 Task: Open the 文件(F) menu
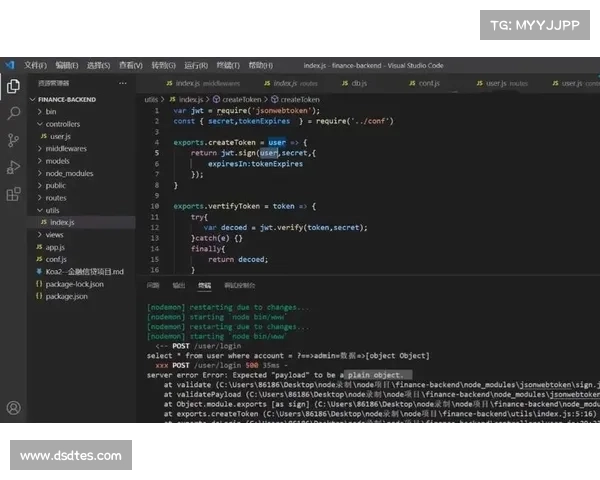tap(36, 65)
